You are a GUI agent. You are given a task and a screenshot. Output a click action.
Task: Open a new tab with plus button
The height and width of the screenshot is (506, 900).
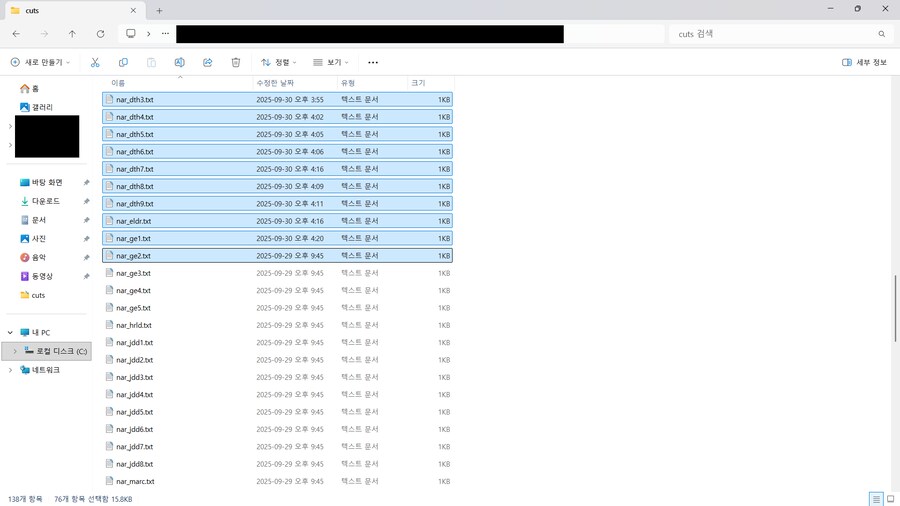pos(159,10)
